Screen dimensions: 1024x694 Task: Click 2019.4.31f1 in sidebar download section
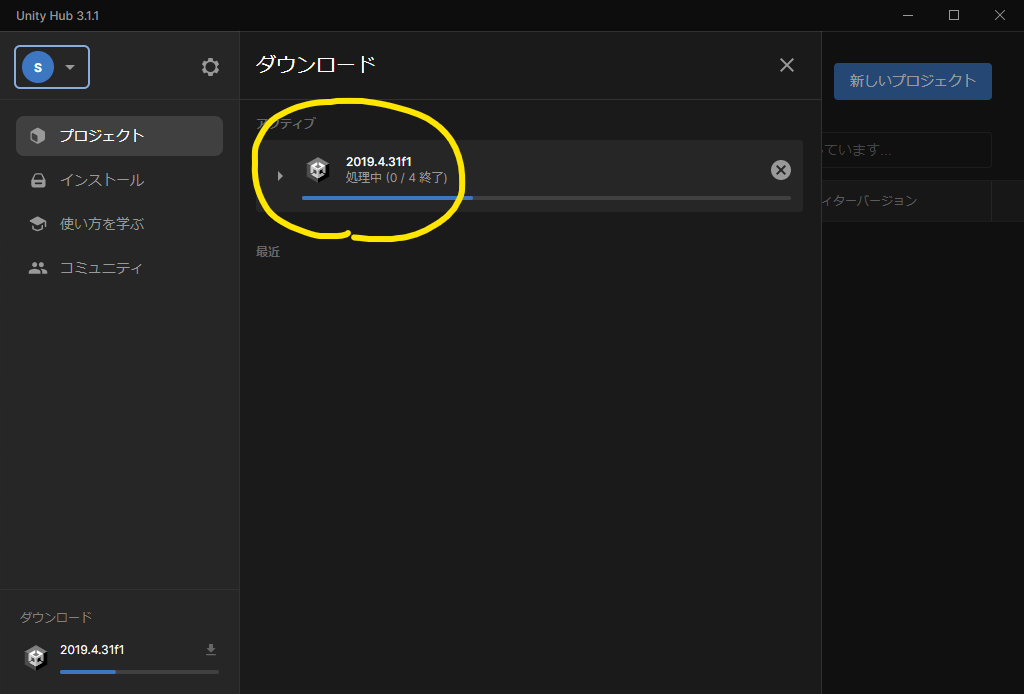(x=92, y=650)
